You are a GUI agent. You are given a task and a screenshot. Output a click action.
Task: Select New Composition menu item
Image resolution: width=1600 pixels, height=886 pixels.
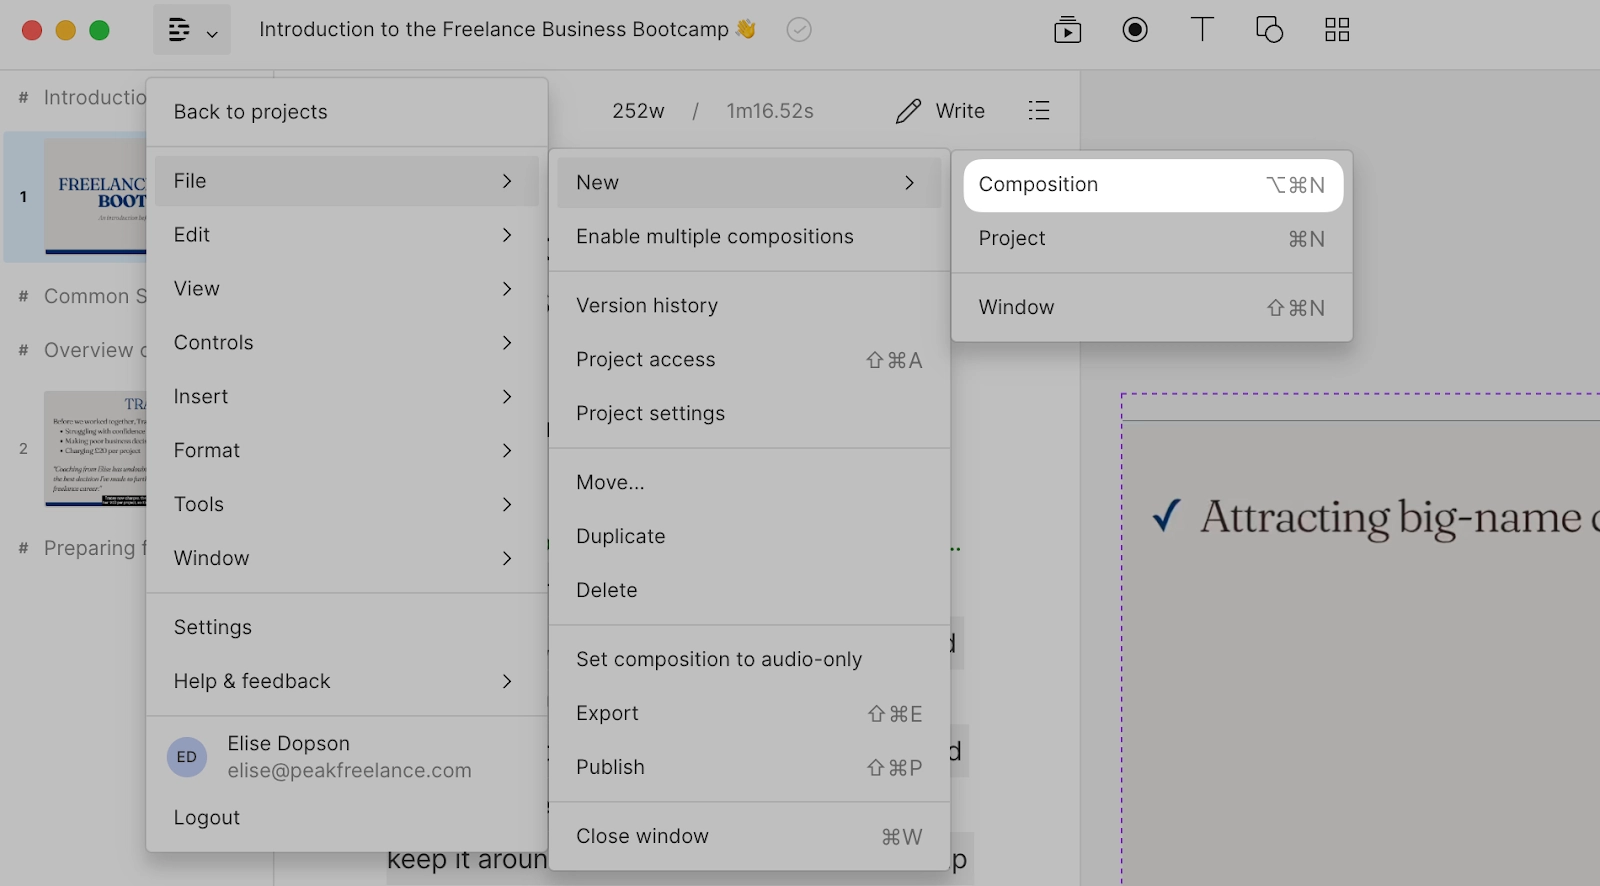coord(1152,185)
